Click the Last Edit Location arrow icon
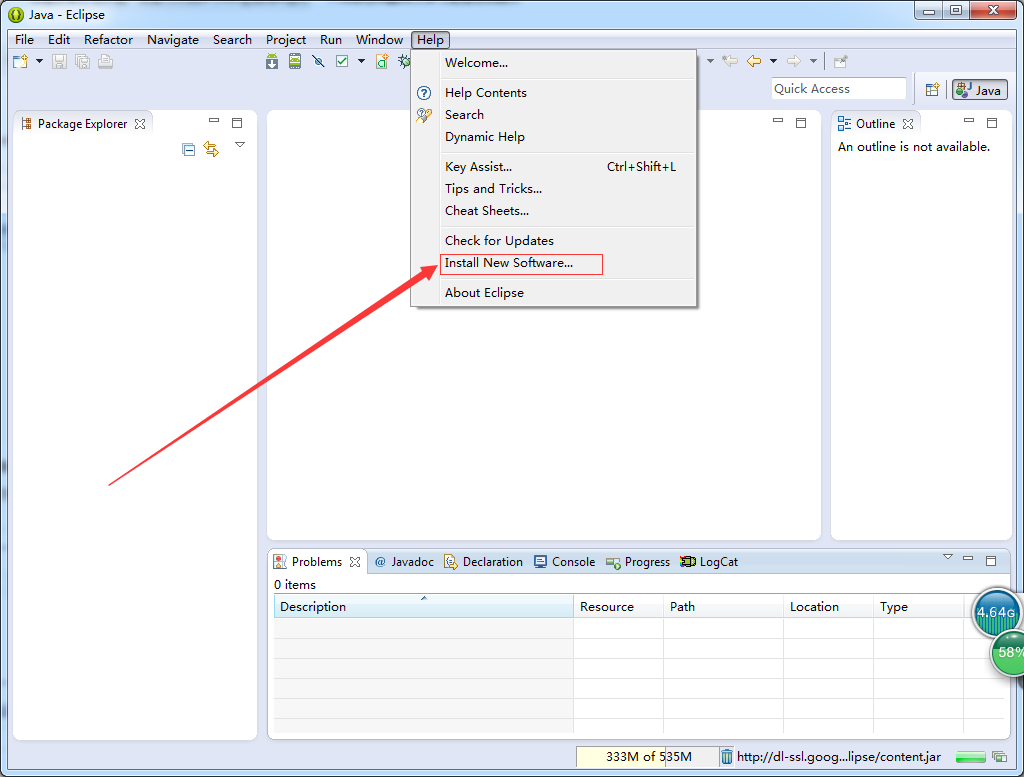1024x777 pixels. tap(730, 61)
